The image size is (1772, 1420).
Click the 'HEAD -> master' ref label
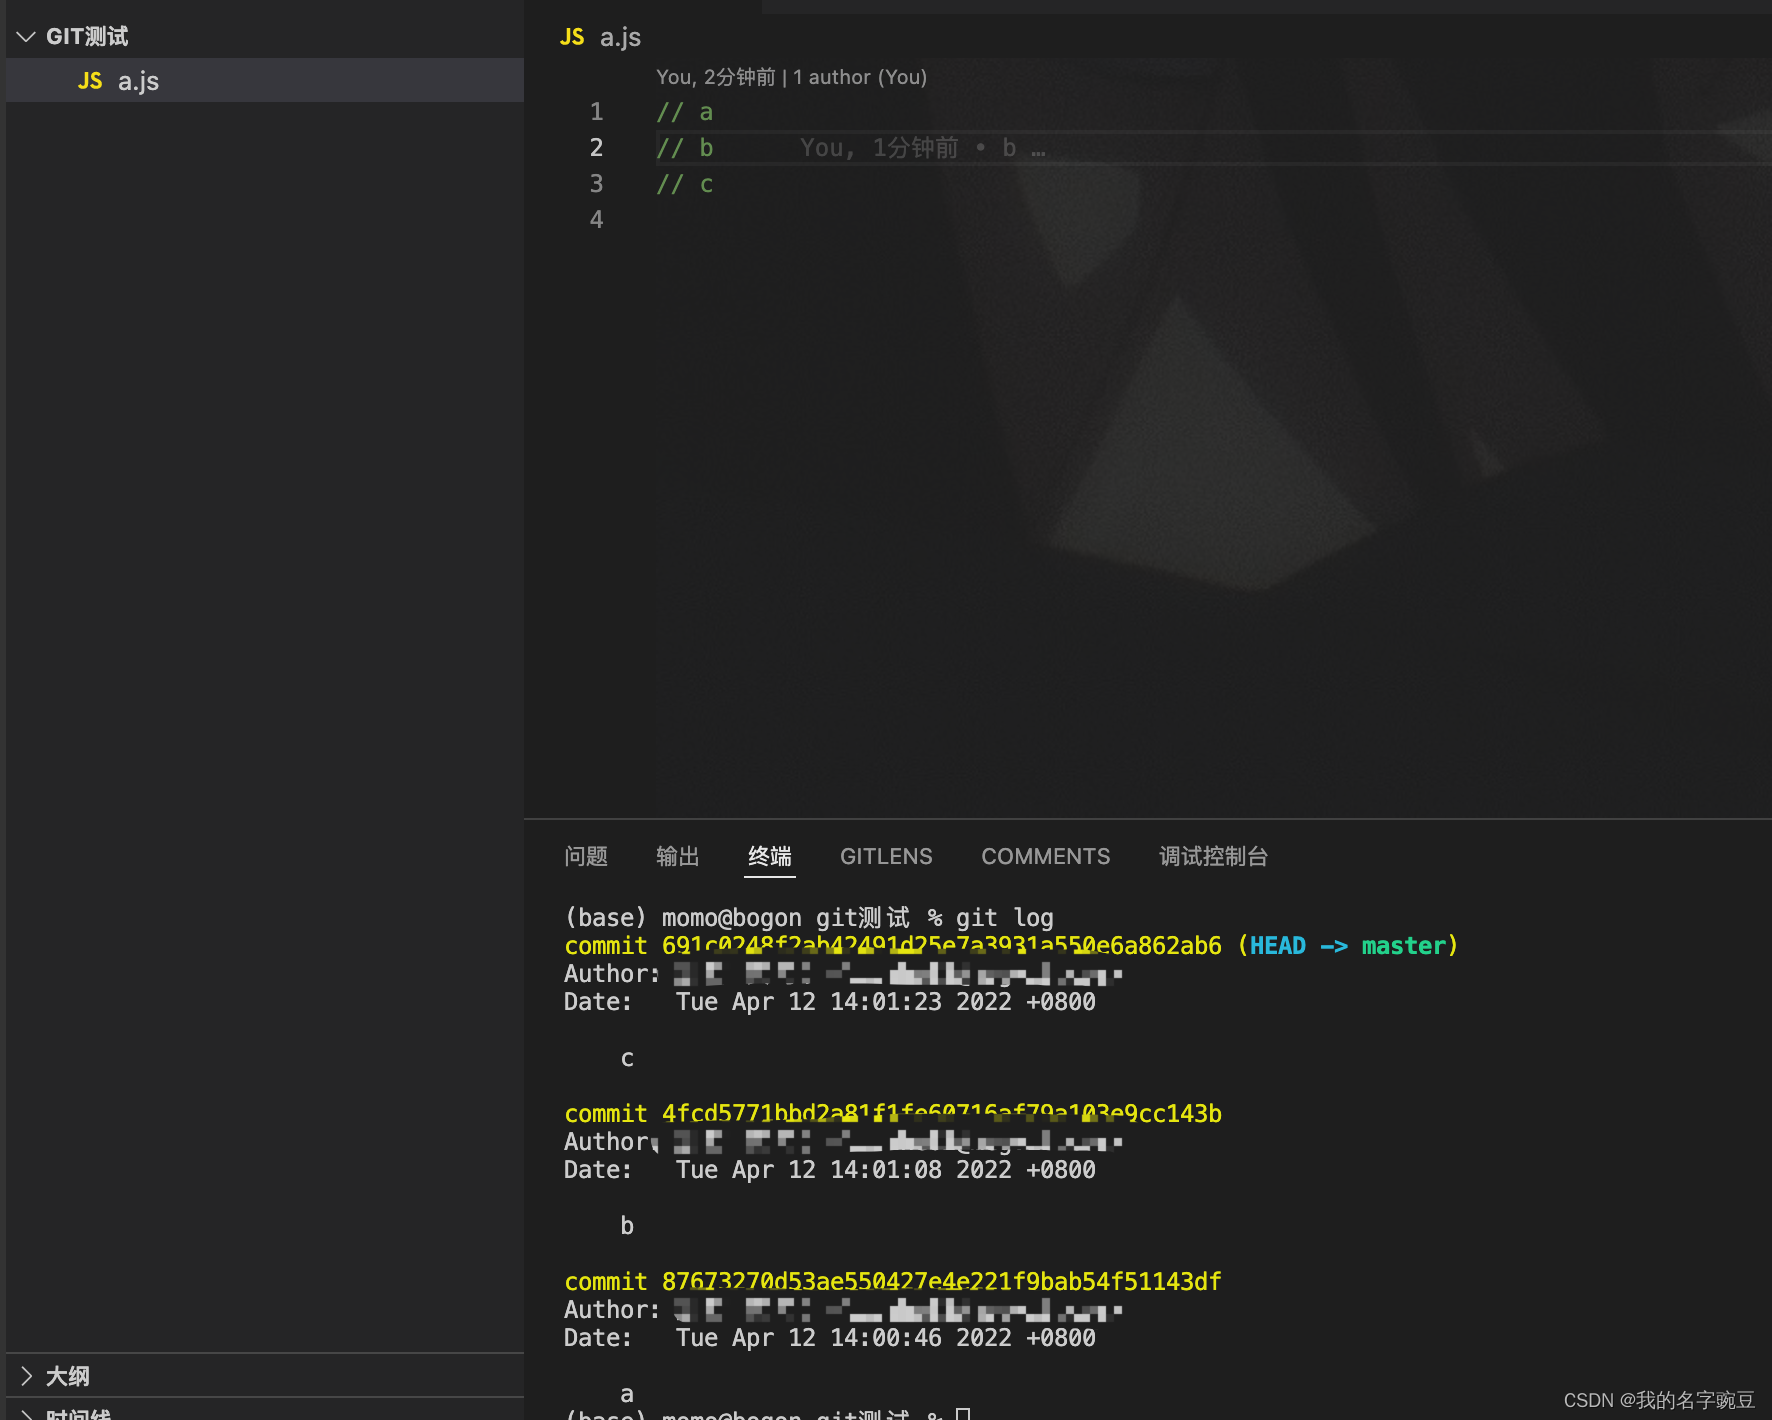coord(1347,946)
